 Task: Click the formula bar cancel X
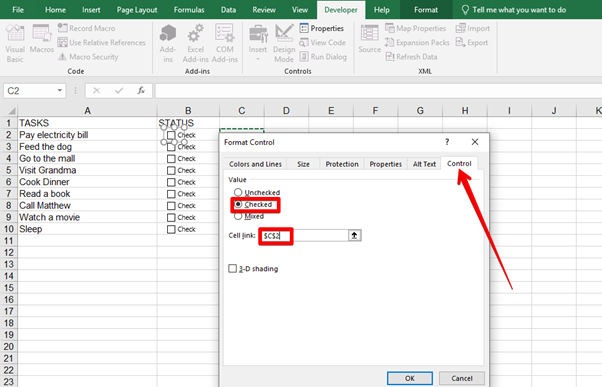click(x=96, y=91)
